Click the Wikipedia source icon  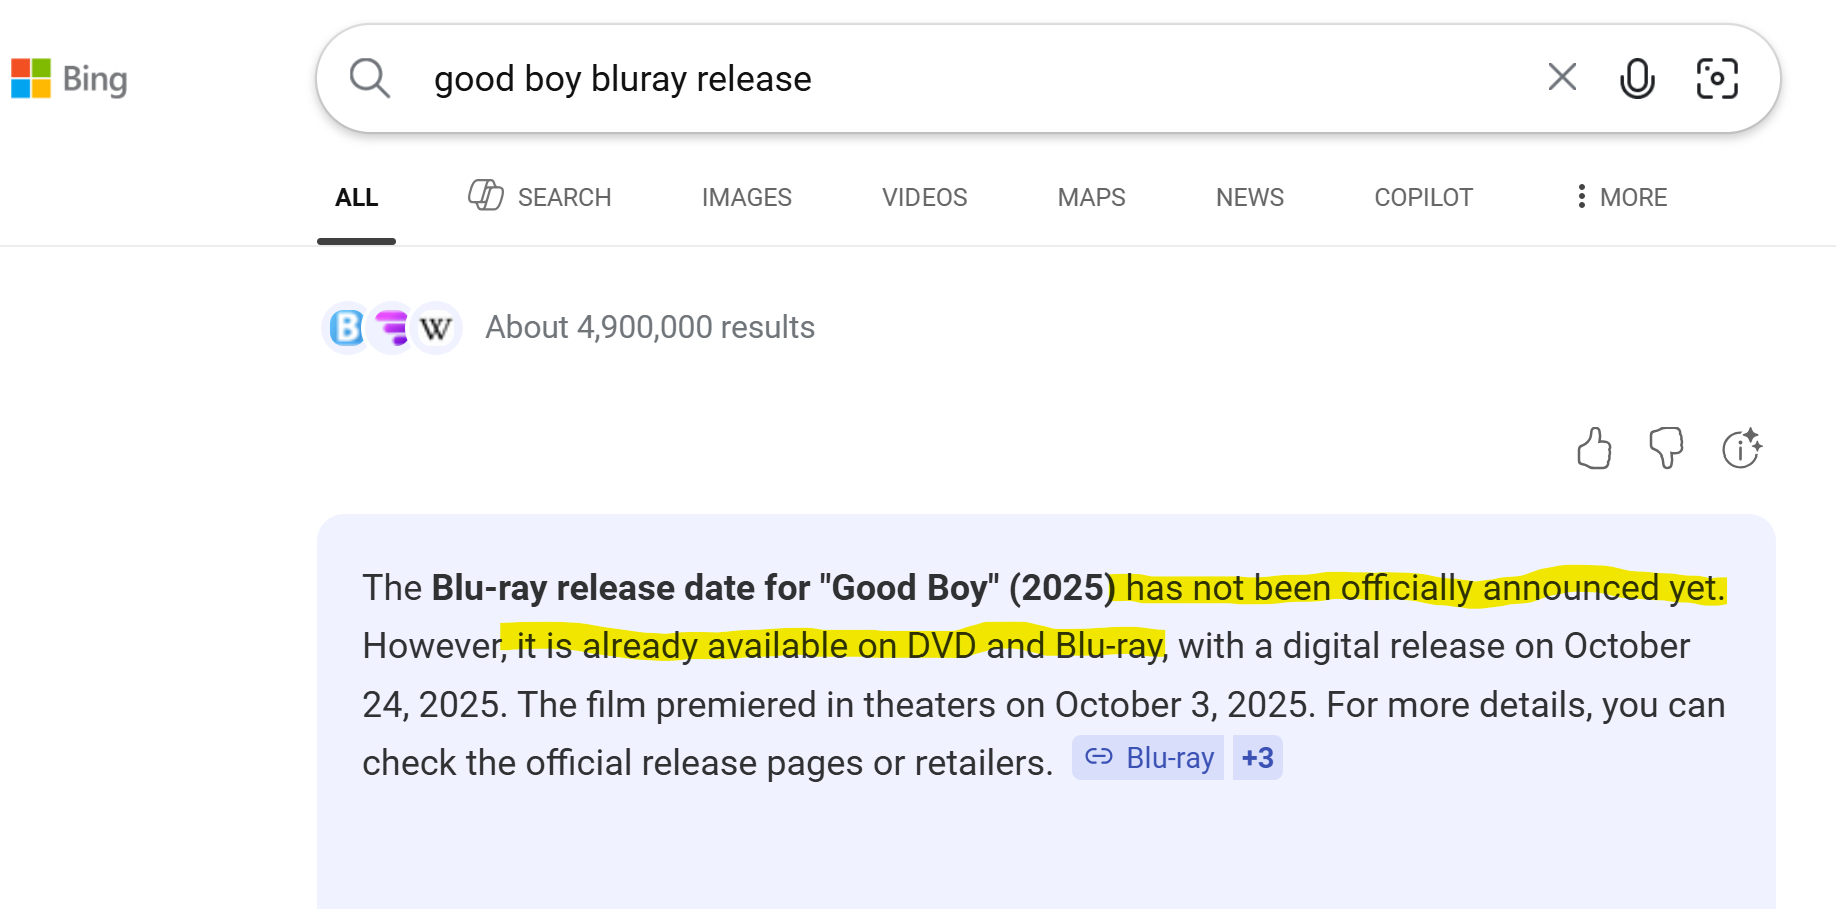[x=436, y=328]
